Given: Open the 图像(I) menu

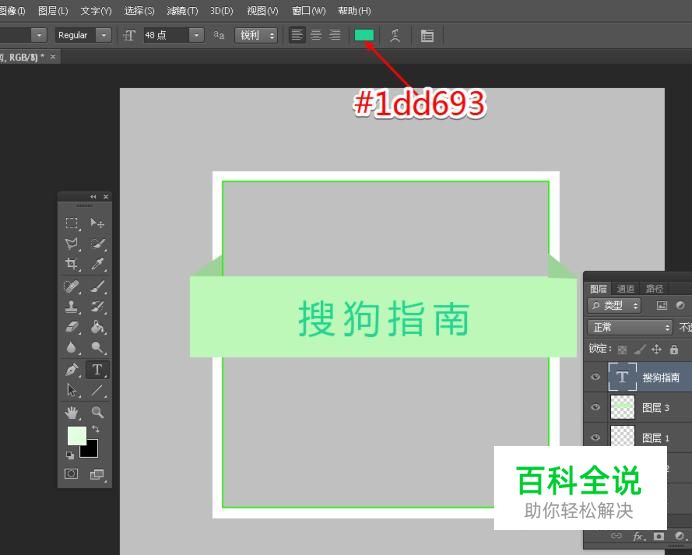Looking at the screenshot, I should coord(12,11).
